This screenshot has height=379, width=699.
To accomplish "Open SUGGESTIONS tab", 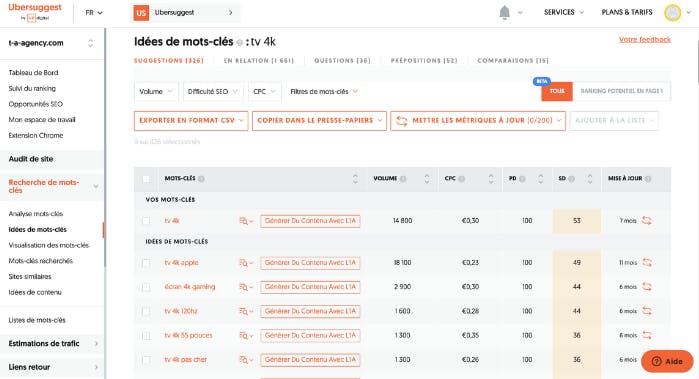I will (169, 61).
